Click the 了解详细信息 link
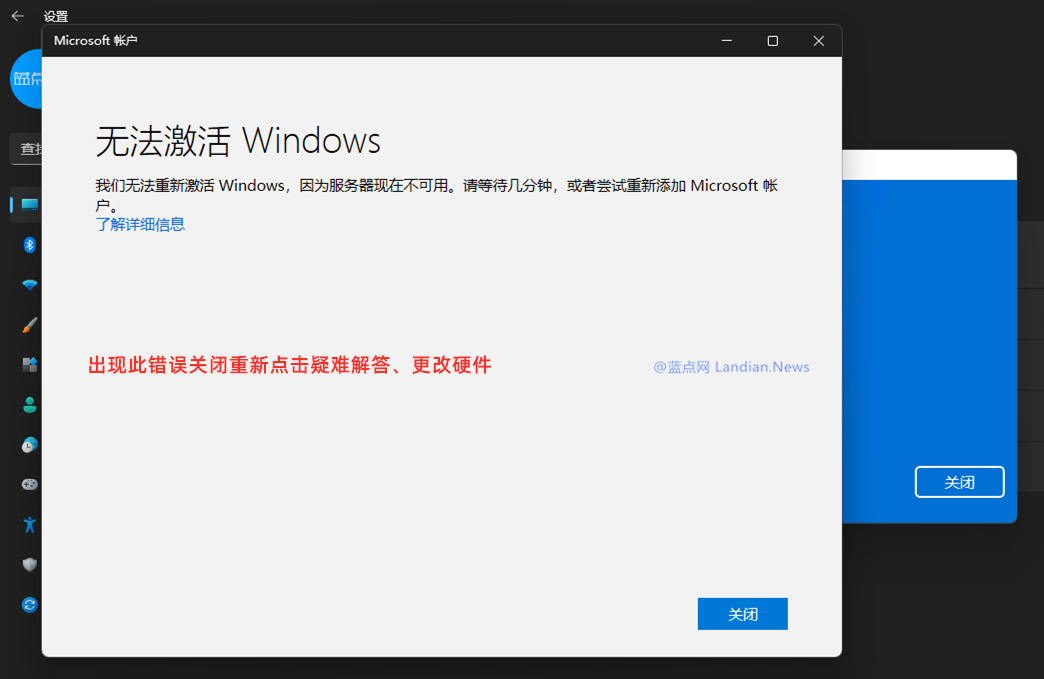1044x679 pixels. [x=140, y=224]
